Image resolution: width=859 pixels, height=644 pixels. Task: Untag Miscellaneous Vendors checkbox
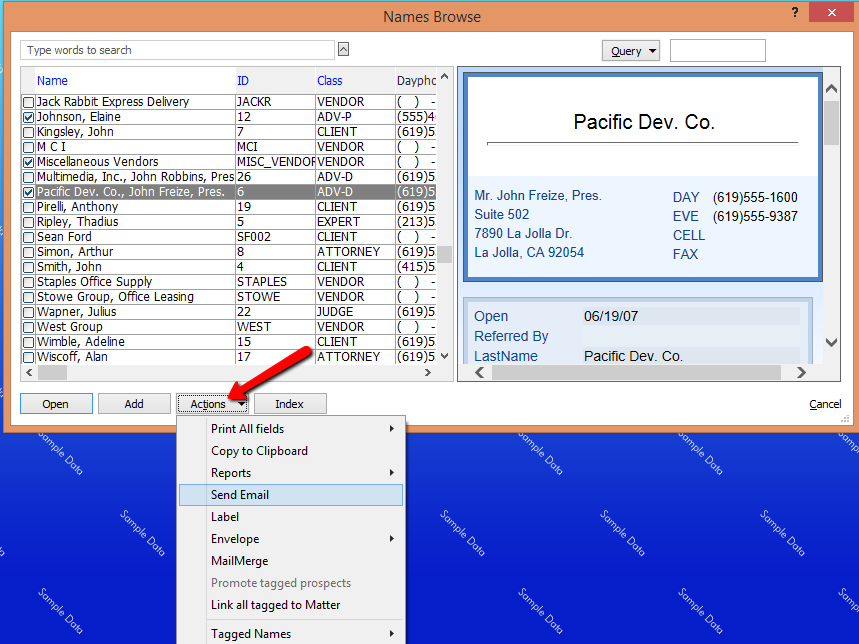point(28,162)
